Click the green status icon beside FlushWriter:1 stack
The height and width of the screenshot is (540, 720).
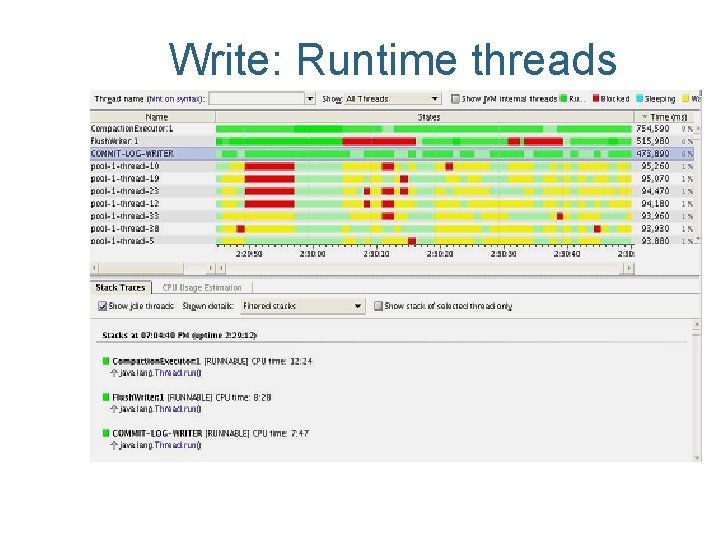coord(106,397)
